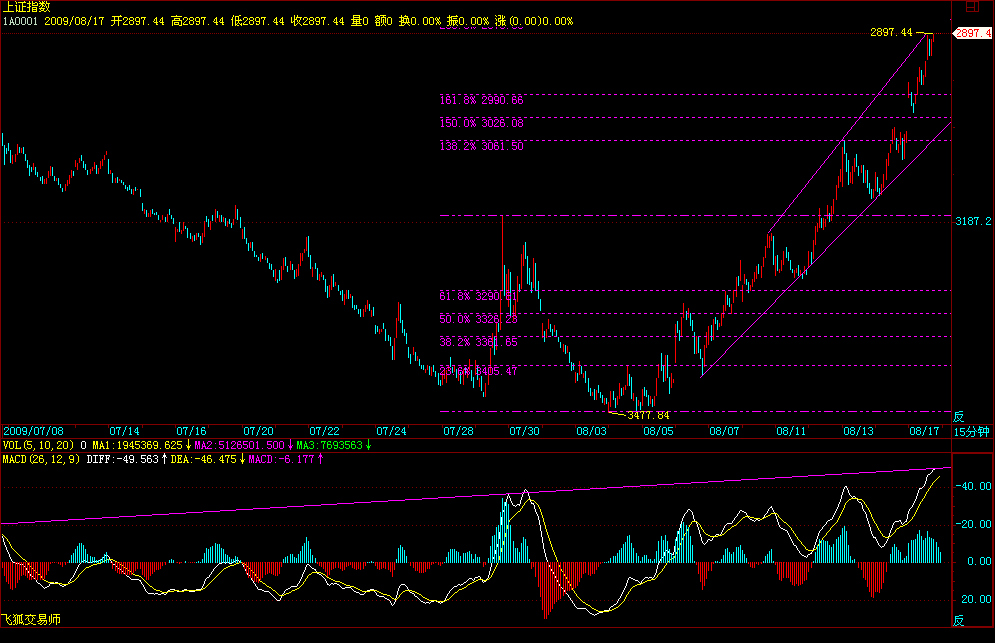Image resolution: width=995 pixels, height=643 pixels.
Task: Click the 2009/07/08 date label
Action: [33, 431]
